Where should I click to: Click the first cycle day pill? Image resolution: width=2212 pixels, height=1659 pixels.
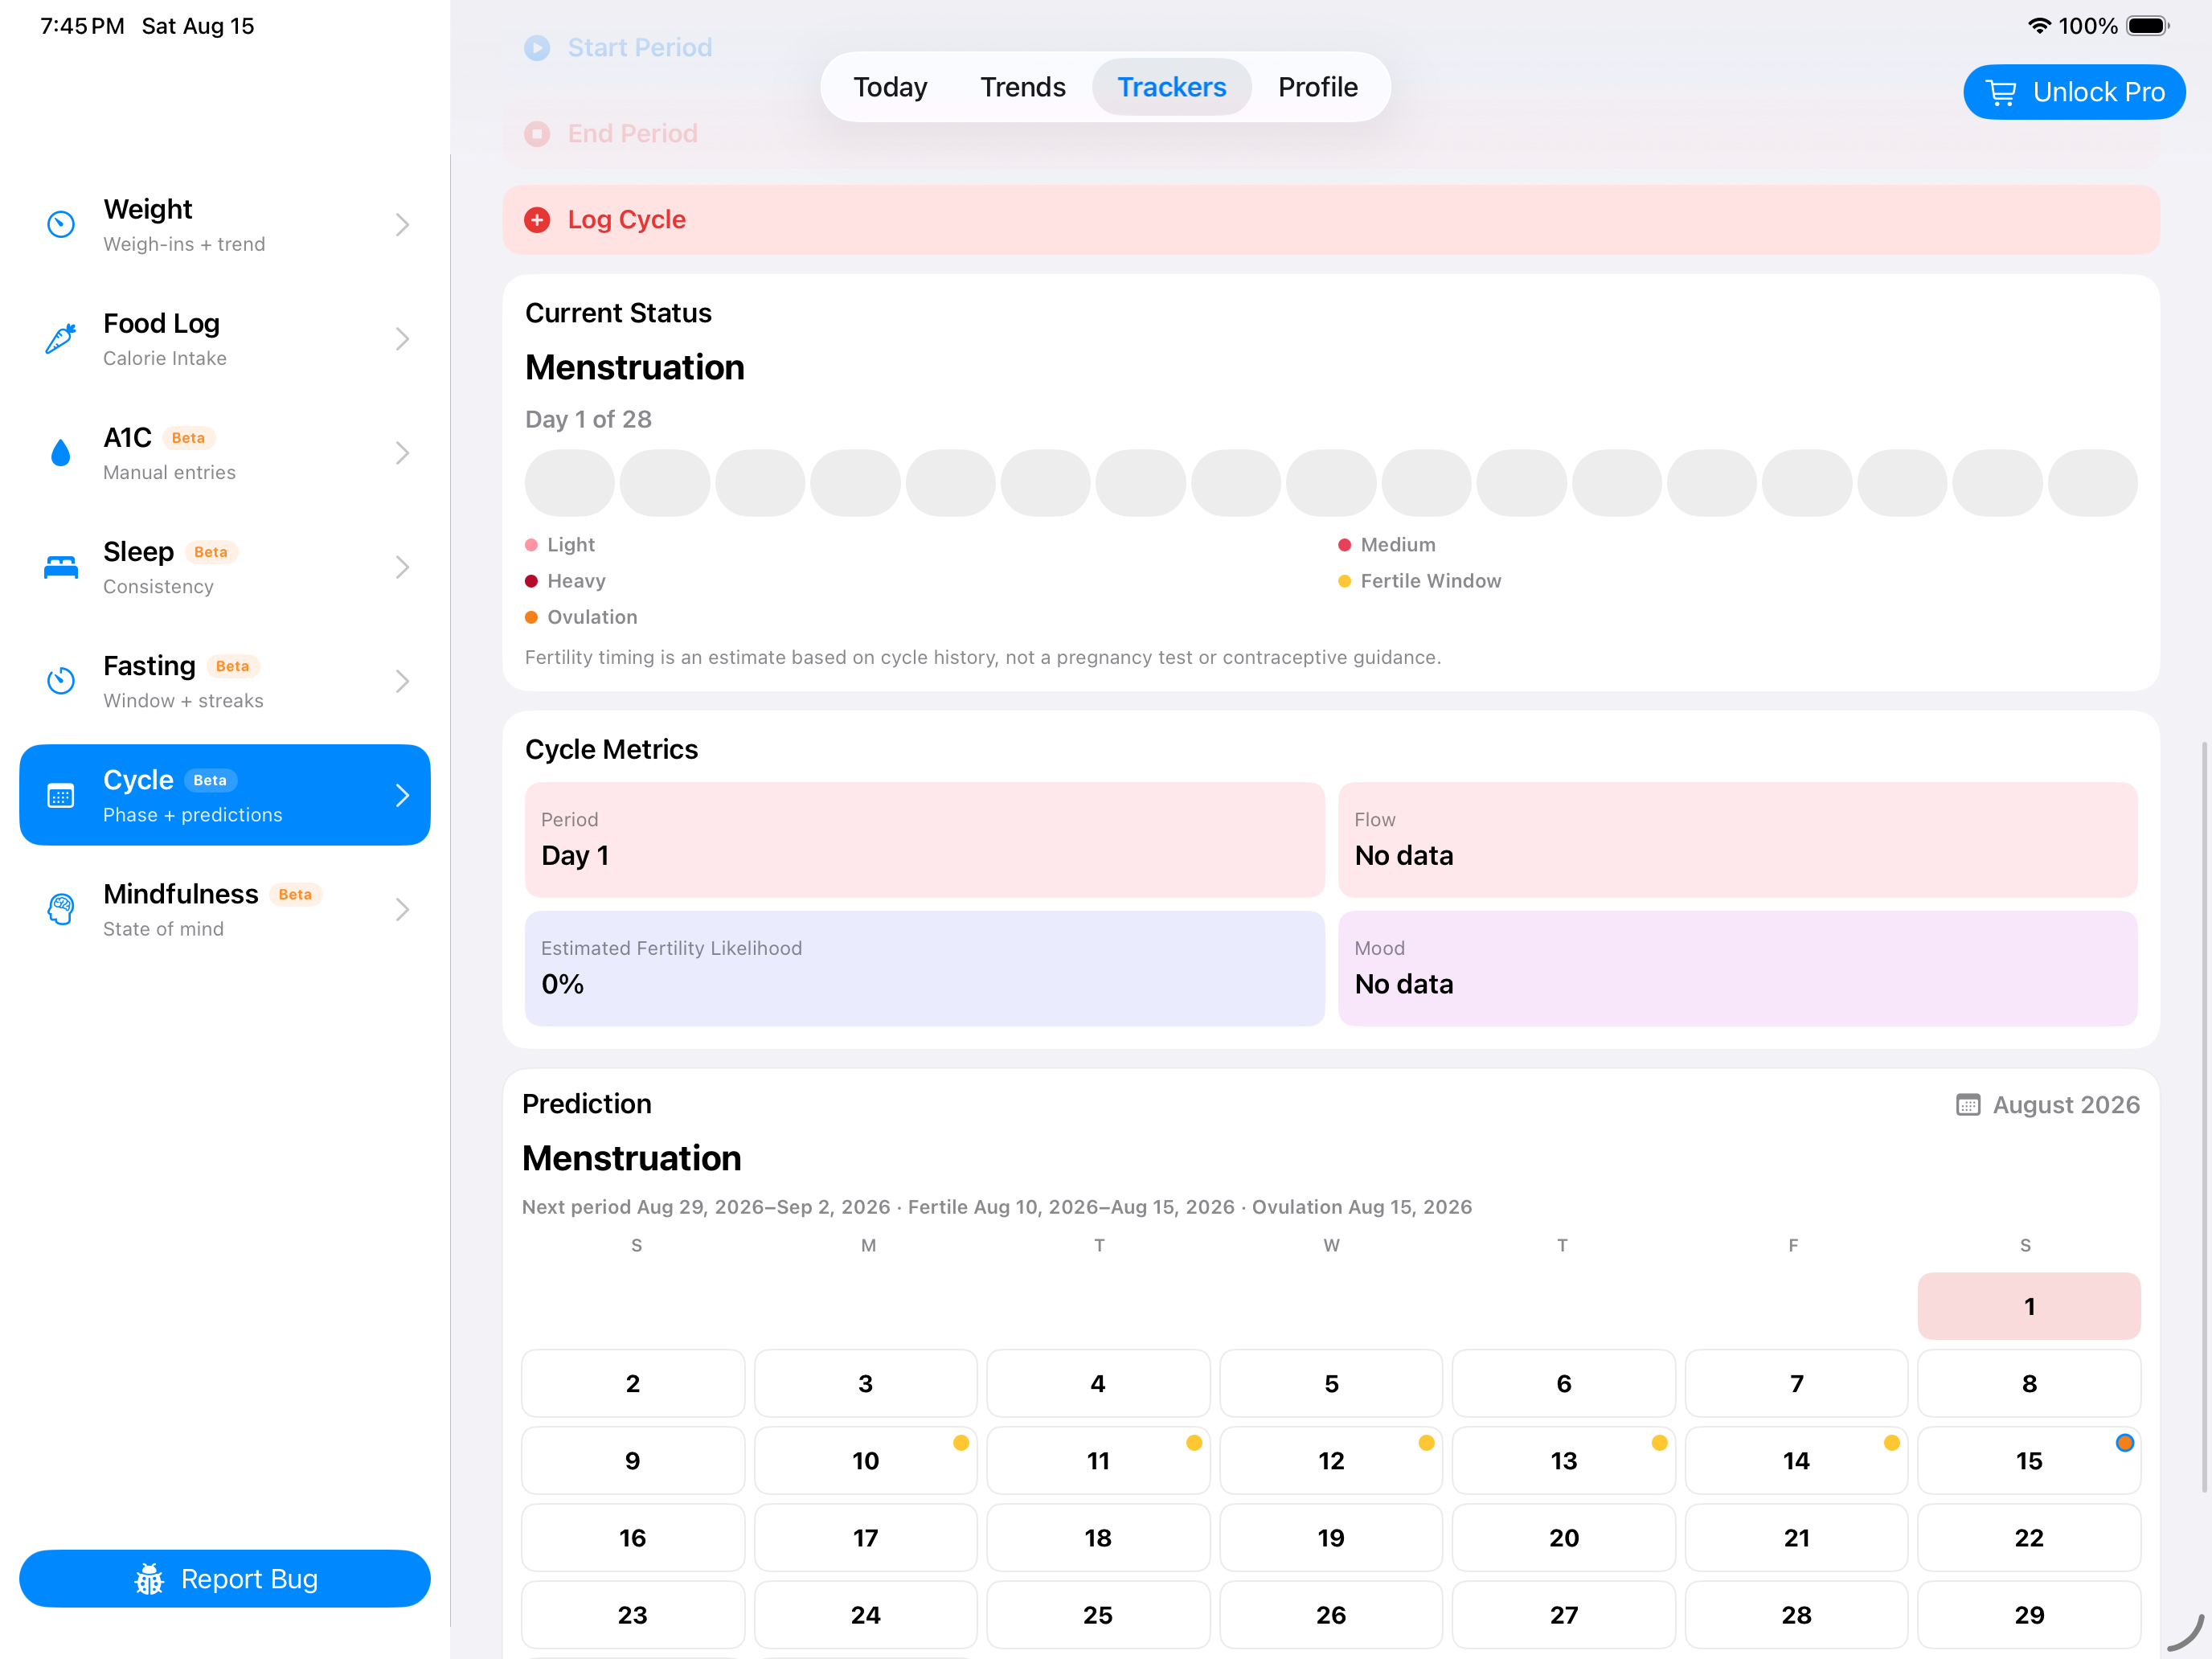569,483
